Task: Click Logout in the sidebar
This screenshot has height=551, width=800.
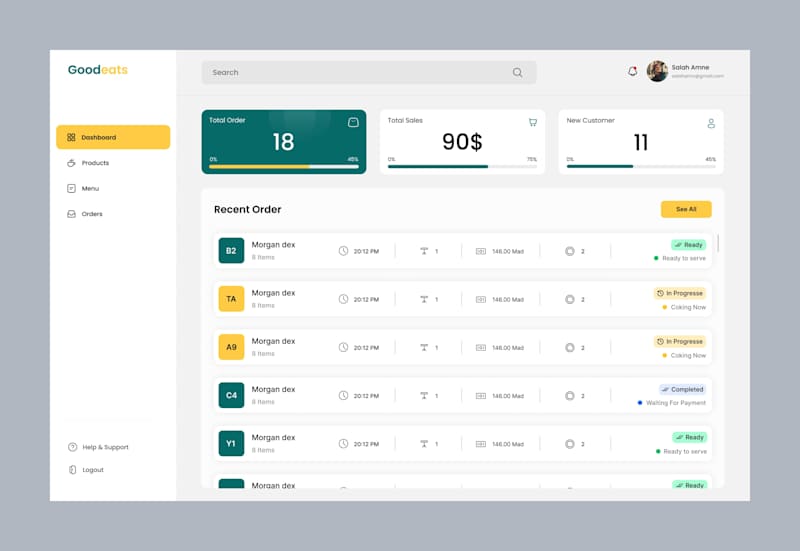Action: click(86, 470)
